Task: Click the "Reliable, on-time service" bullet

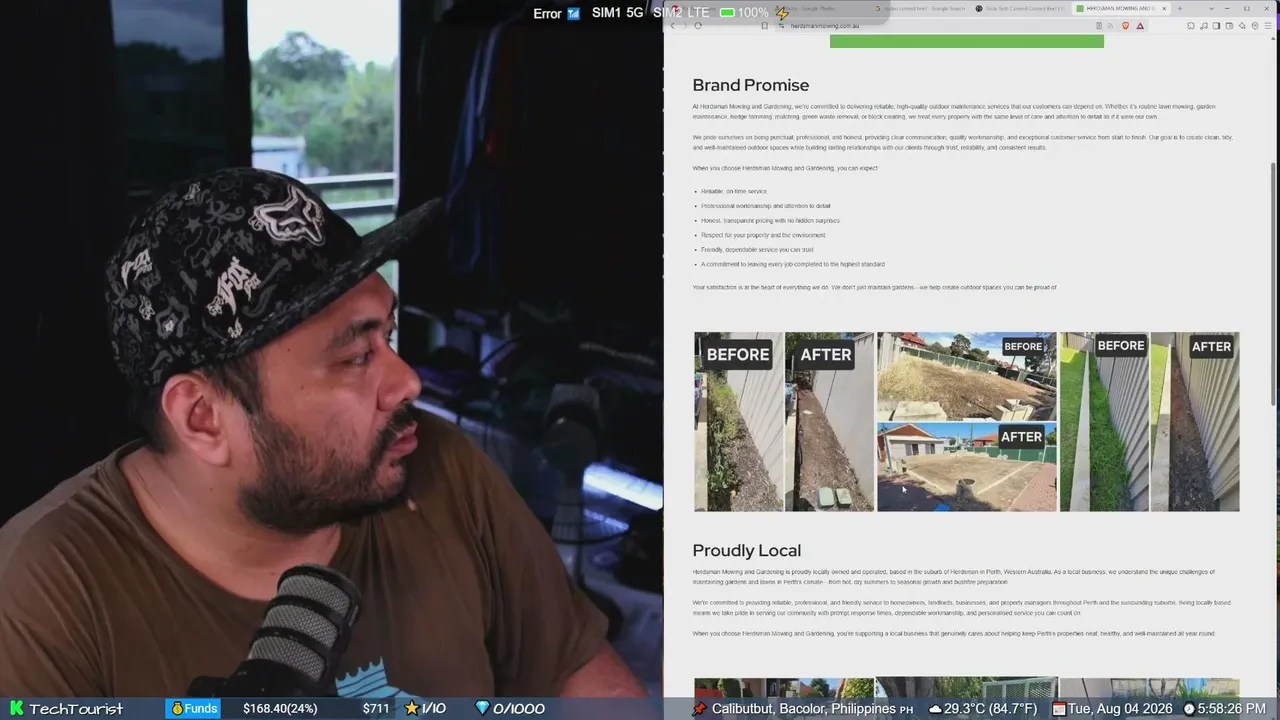Action: pos(734,191)
